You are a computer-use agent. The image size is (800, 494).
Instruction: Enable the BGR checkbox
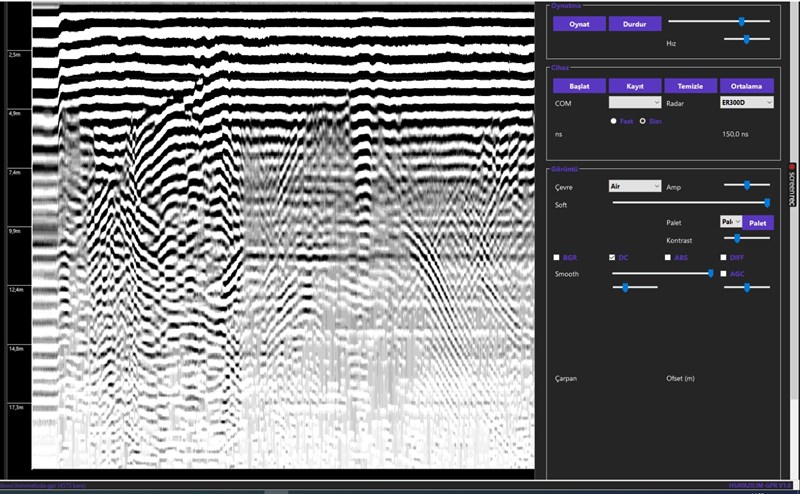coord(557,258)
